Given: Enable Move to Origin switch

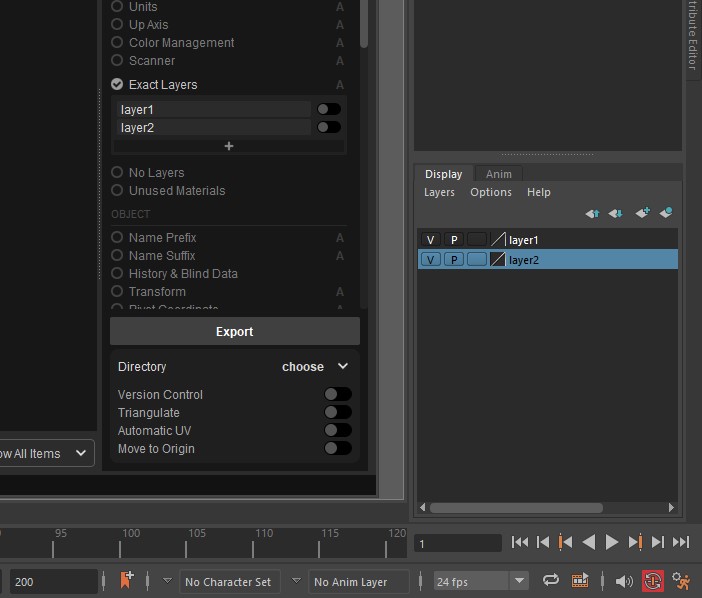Looking at the screenshot, I should point(338,448).
